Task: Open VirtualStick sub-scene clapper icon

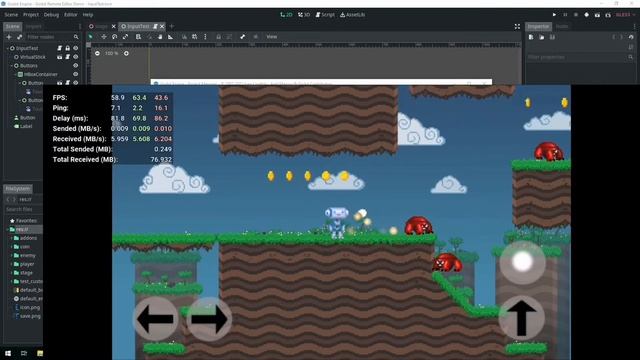Action: (x=60, y=57)
